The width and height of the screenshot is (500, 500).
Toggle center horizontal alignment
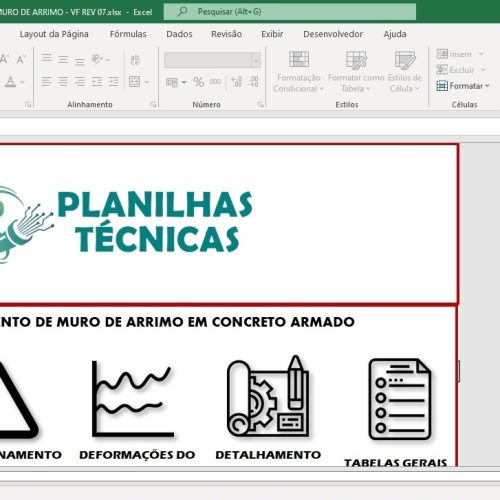tap(63, 82)
